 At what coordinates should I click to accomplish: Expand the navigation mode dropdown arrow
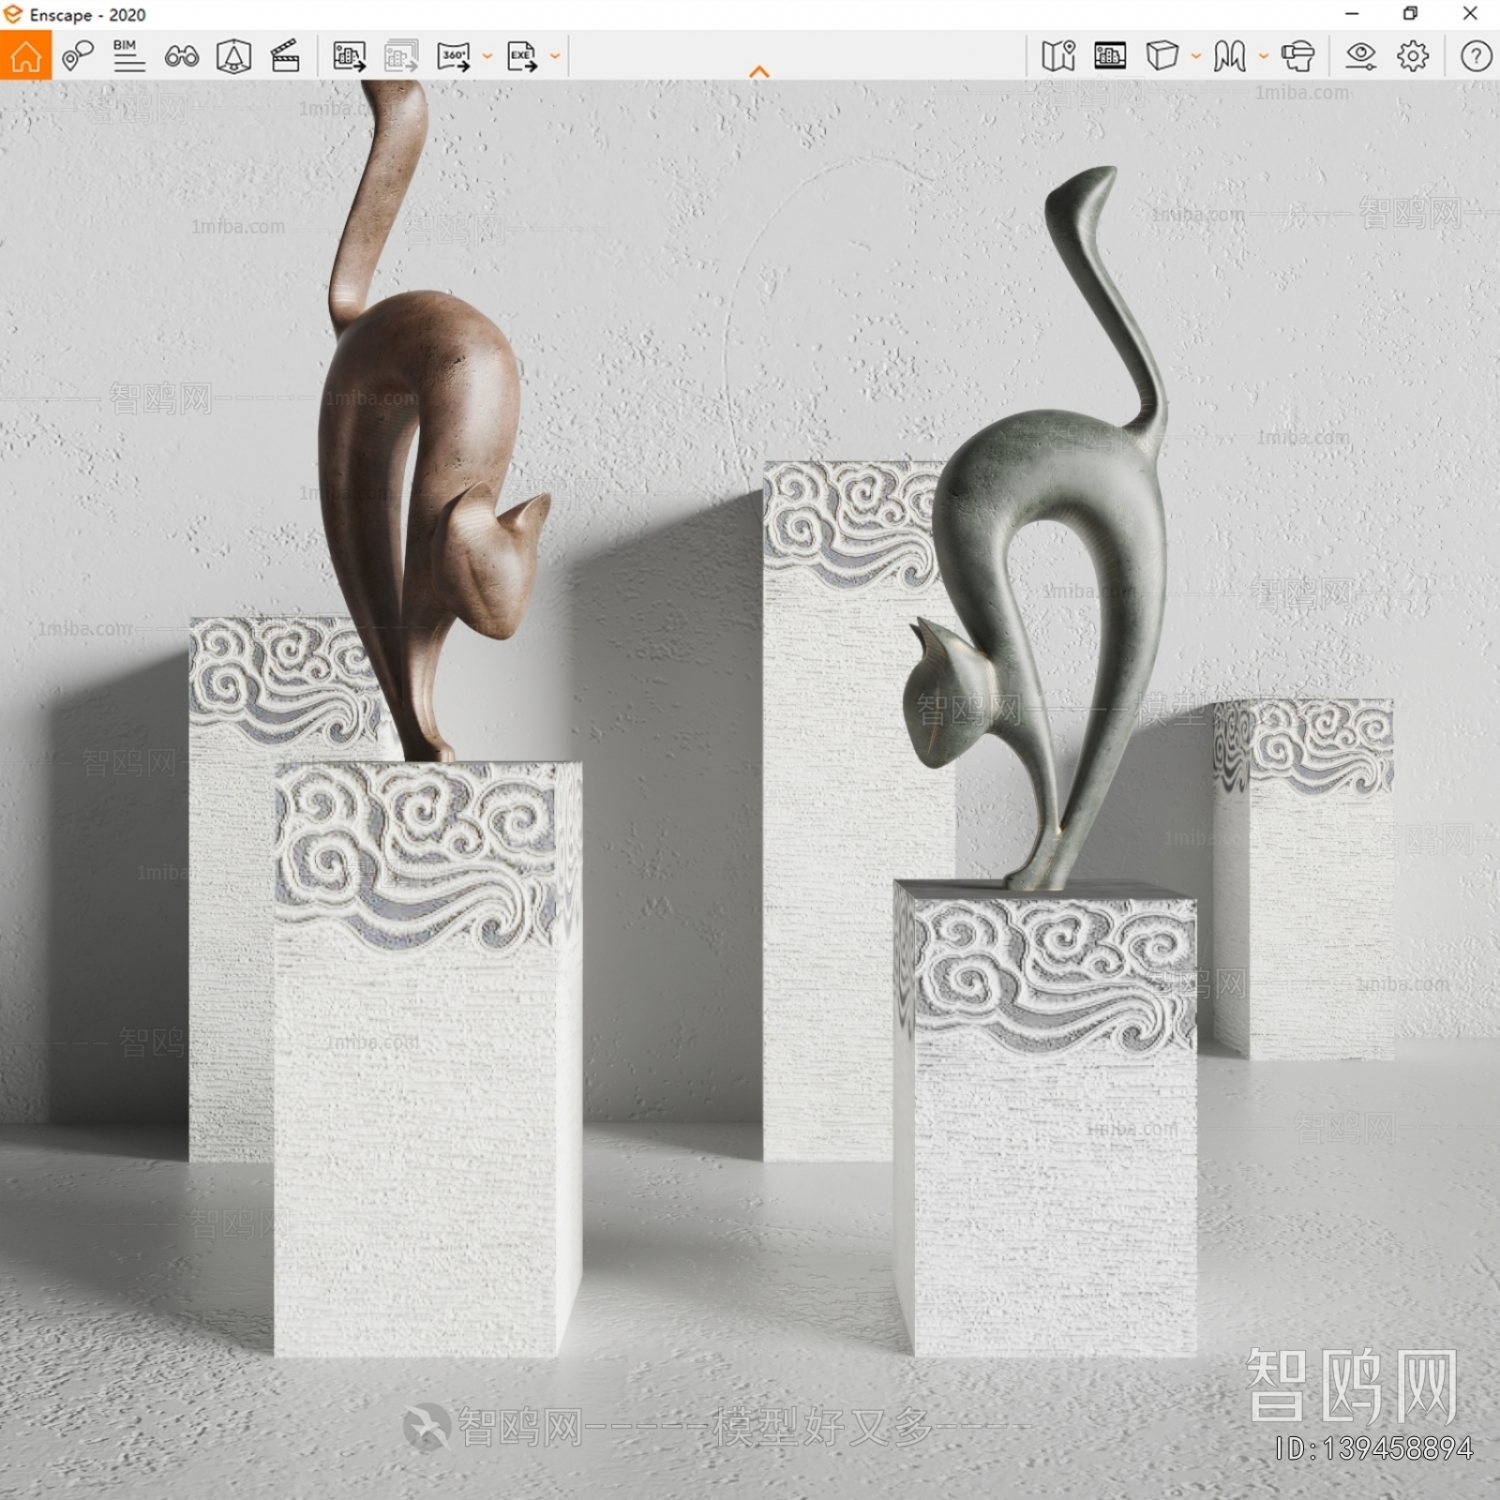tap(1264, 56)
